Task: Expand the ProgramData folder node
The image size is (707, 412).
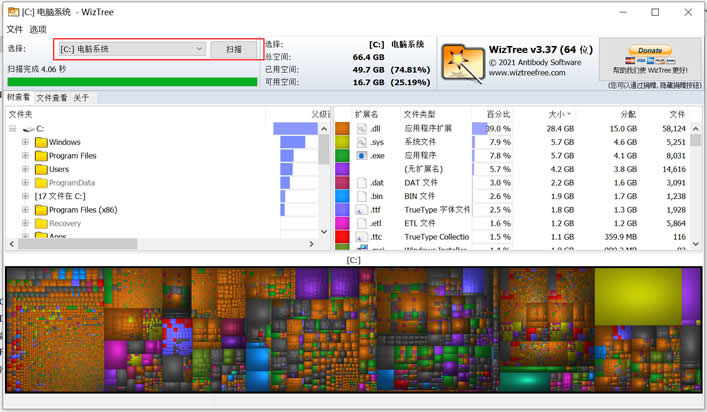Action: click(25, 183)
